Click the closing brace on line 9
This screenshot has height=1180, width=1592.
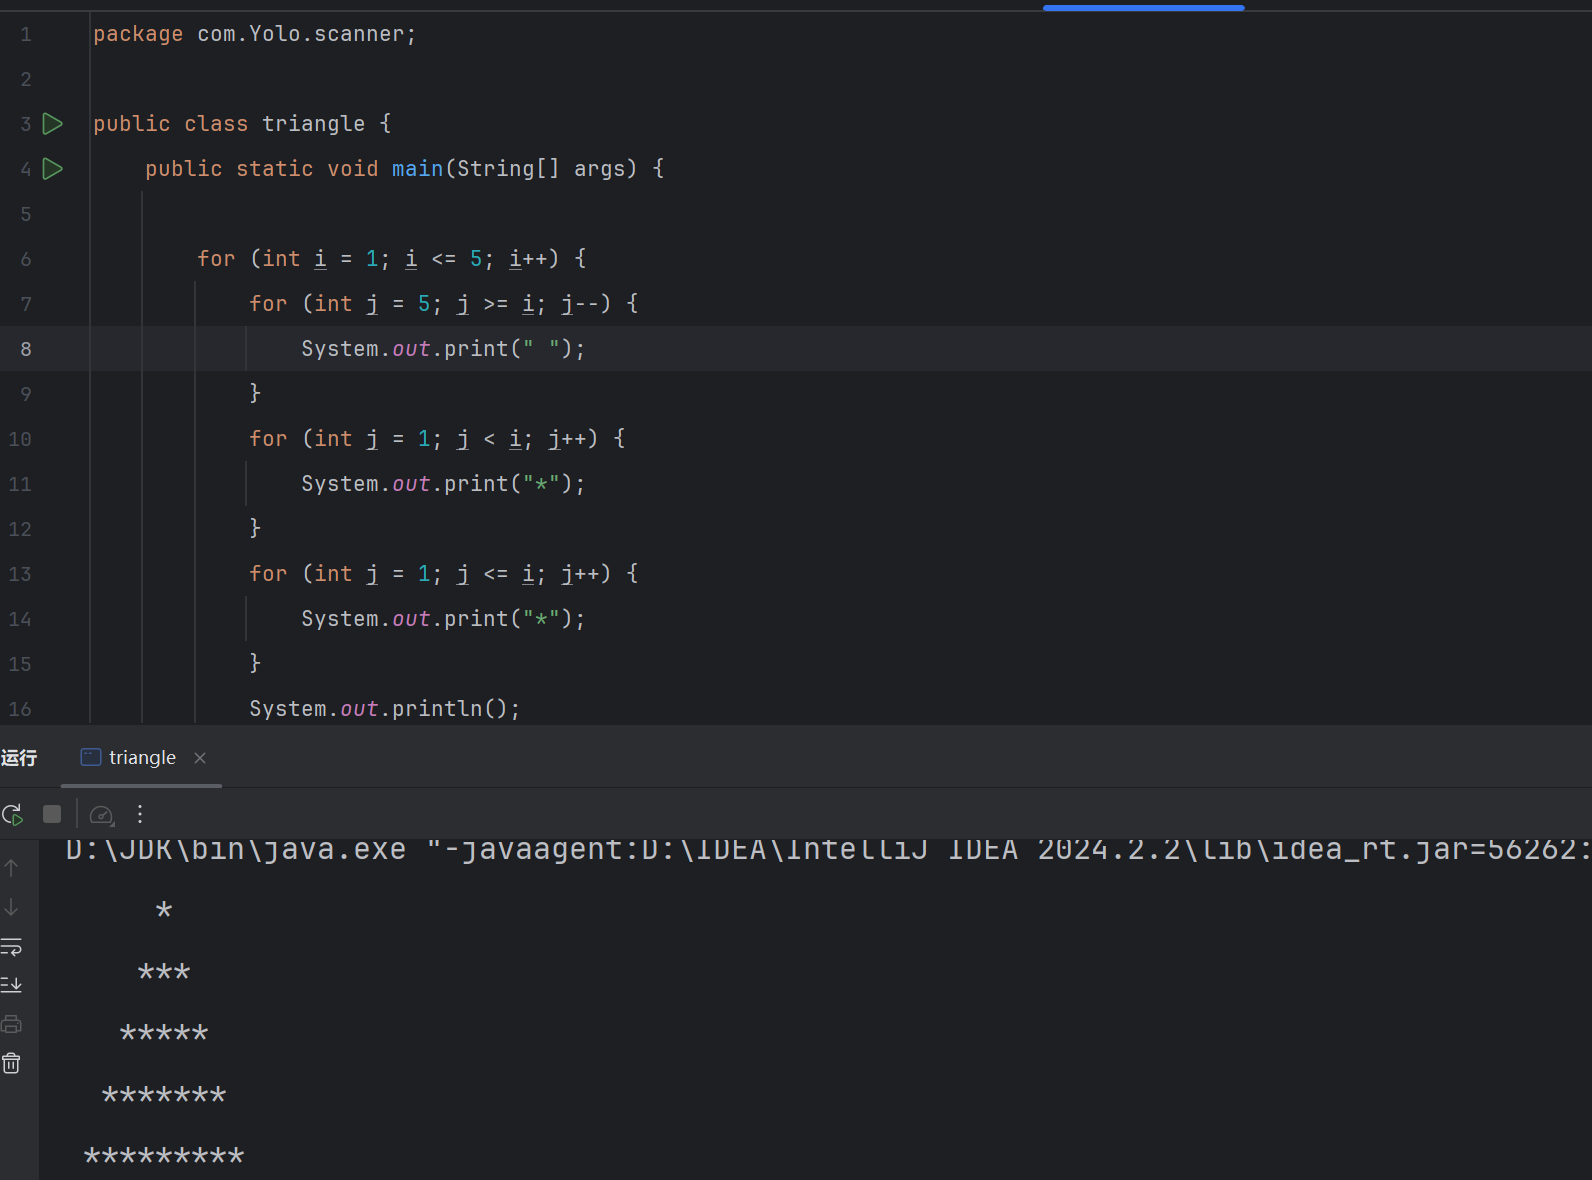tap(255, 393)
